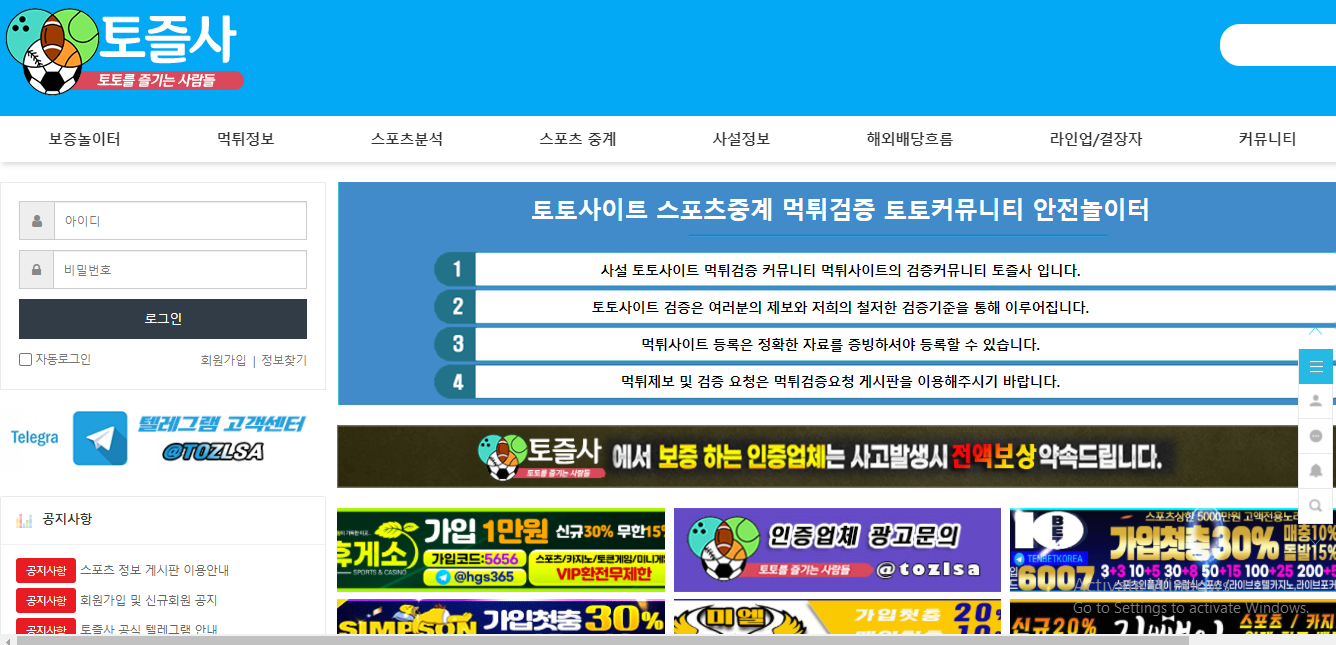The height and width of the screenshot is (645, 1336).
Task: Open the 먹튀정보 menu
Action: 245,139
